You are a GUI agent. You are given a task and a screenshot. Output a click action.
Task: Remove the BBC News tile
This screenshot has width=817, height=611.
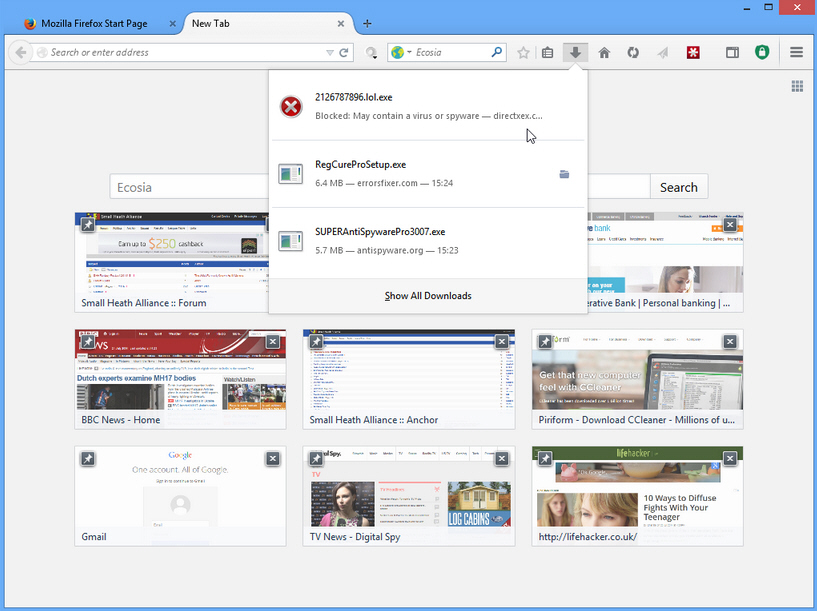[273, 342]
